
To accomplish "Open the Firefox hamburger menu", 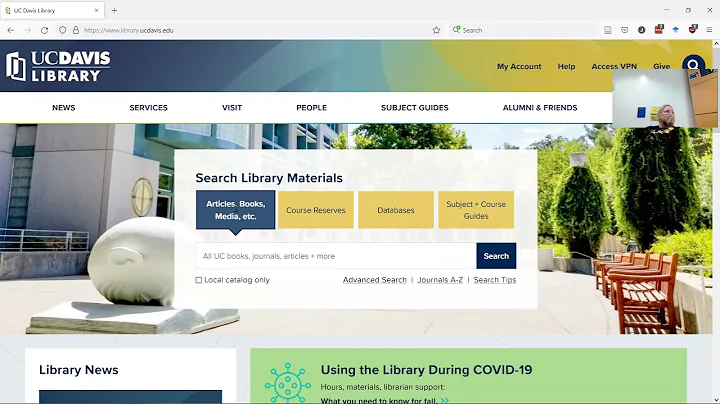I will [x=709, y=30].
